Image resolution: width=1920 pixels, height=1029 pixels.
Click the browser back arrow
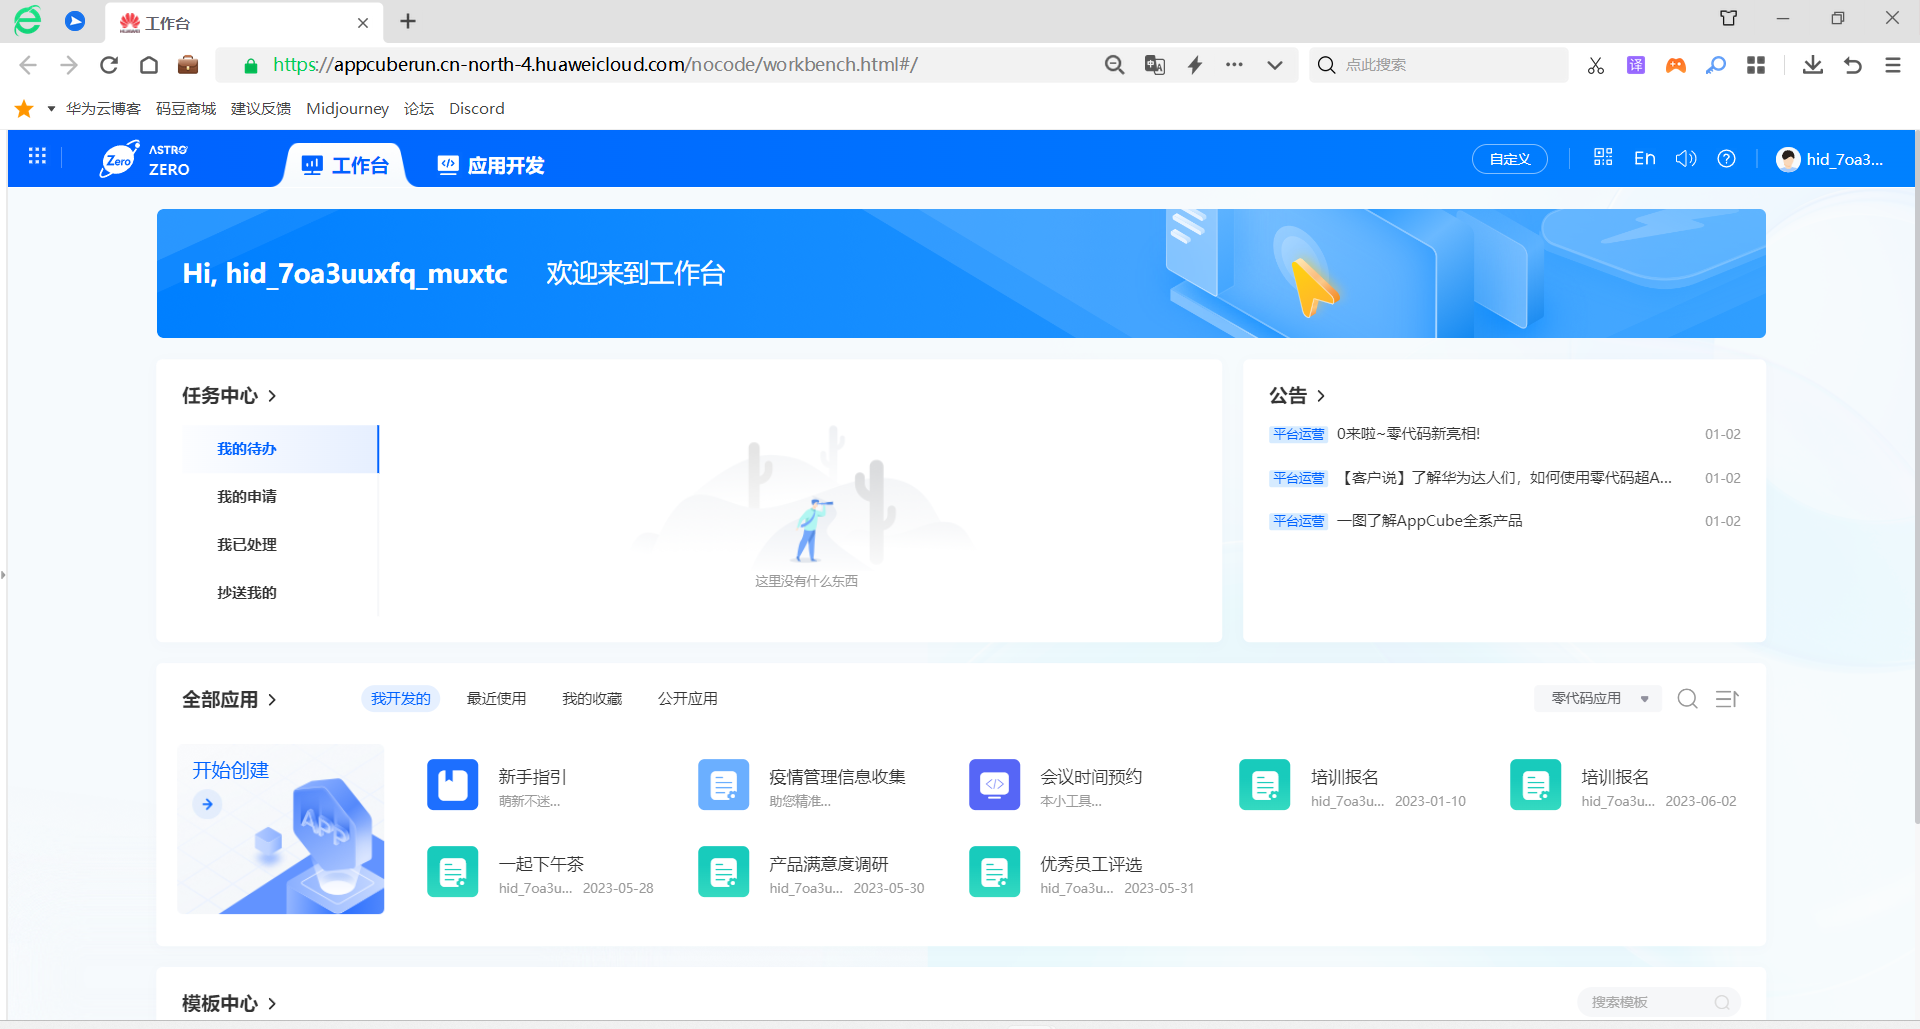pos(28,65)
